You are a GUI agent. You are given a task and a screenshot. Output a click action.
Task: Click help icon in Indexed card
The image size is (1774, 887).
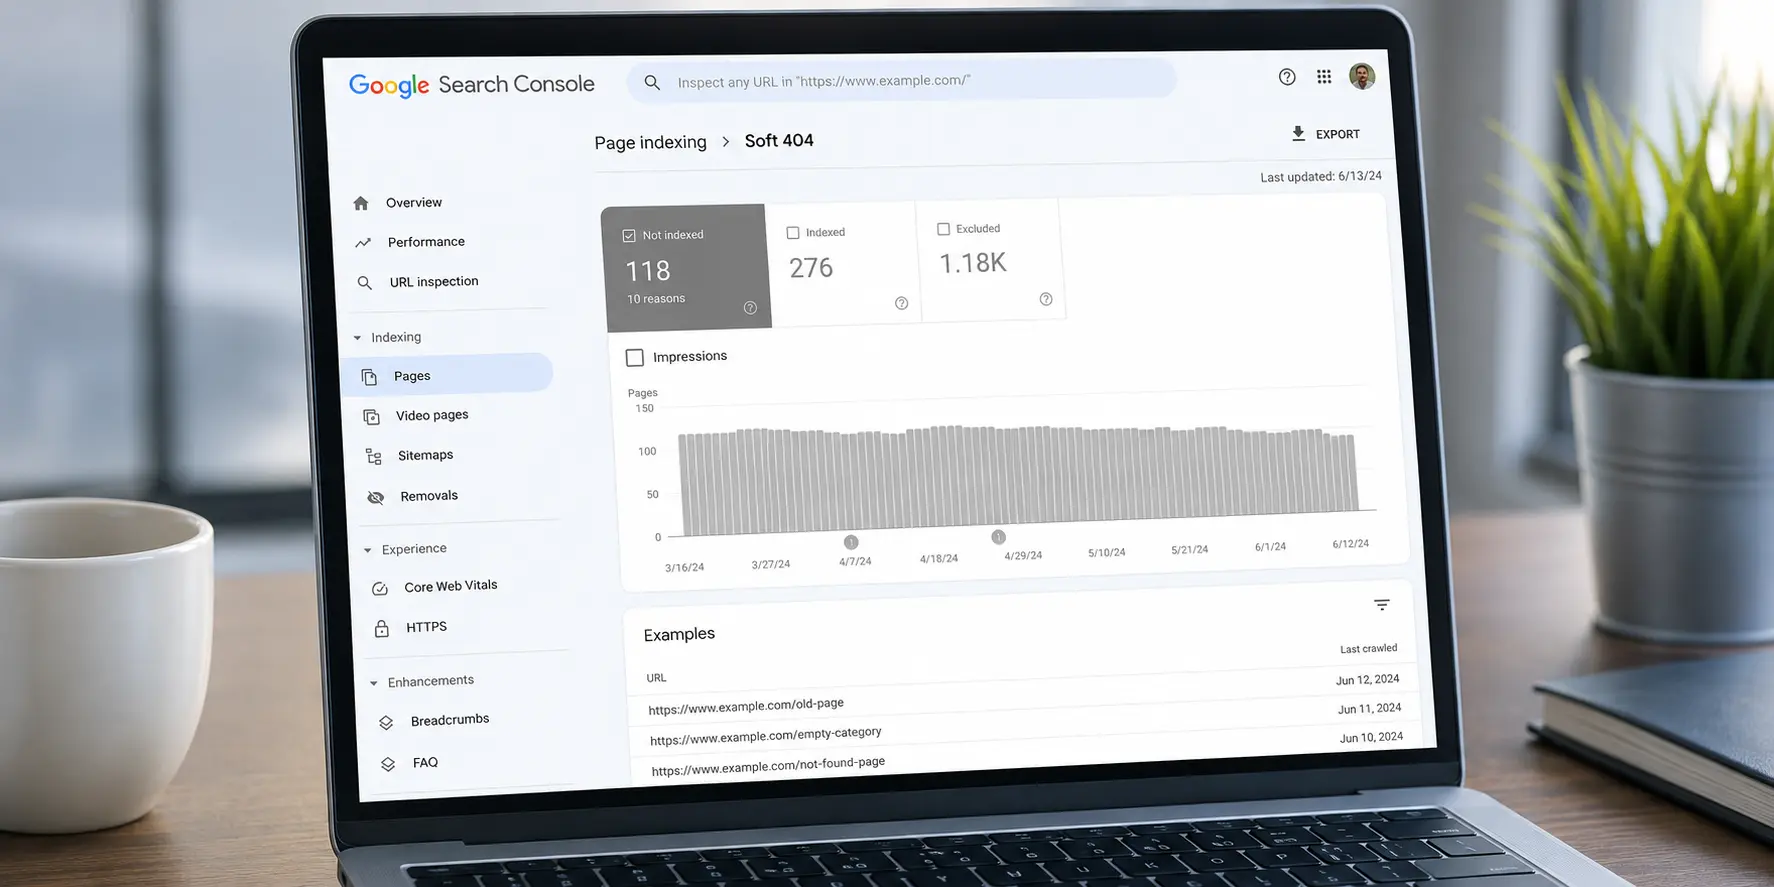901,303
